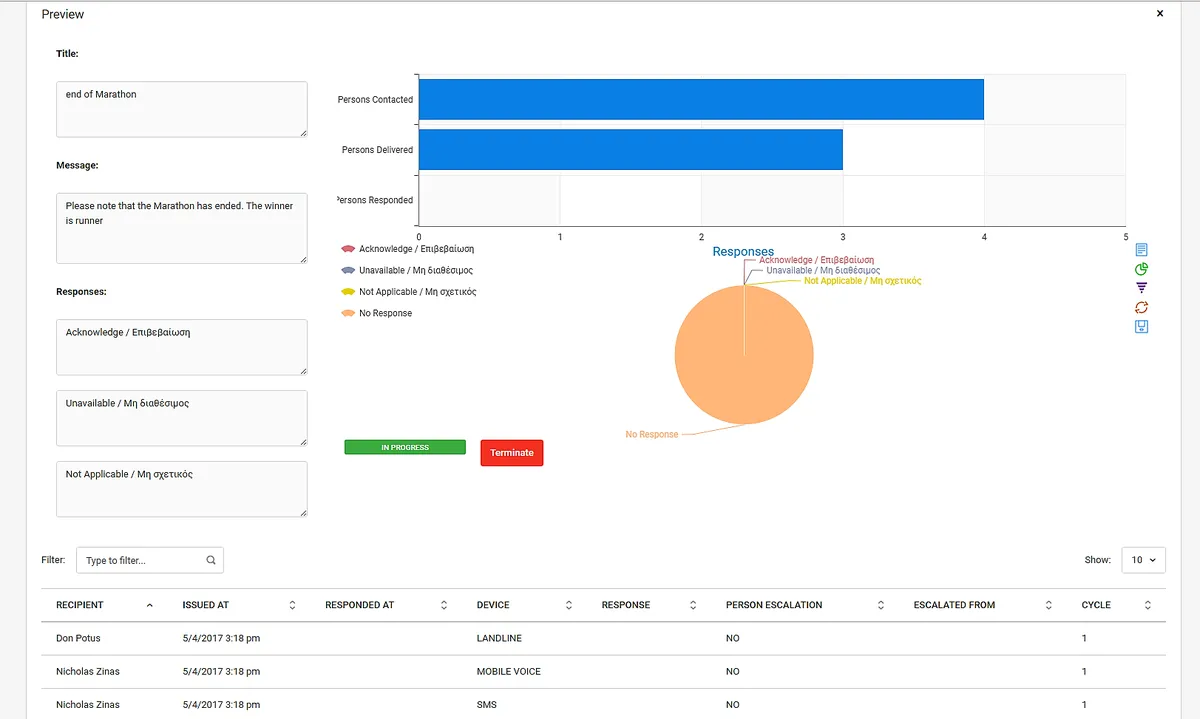The height and width of the screenshot is (719, 1200).
Task: Open the blue data view document icon
Action: click(1142, 249)
